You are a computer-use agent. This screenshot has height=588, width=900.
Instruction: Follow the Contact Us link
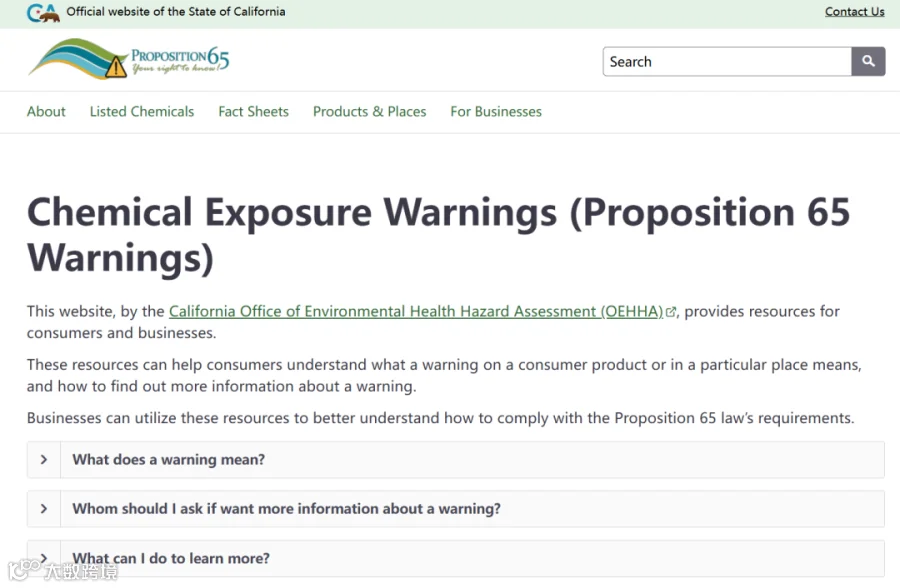pos(855,11)
